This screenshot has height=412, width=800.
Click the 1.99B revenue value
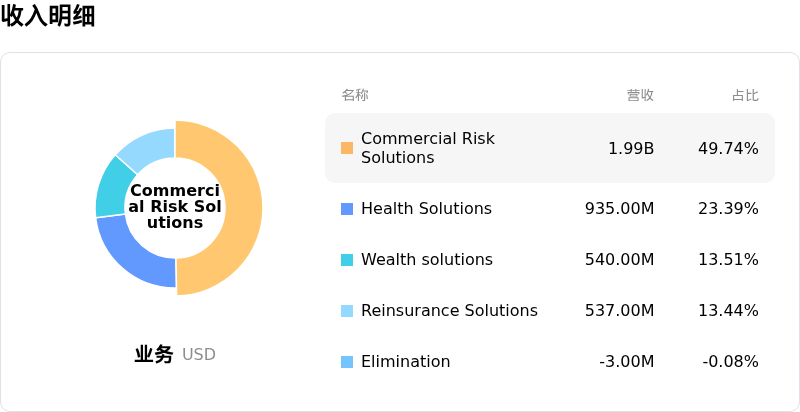coord(631,148)
